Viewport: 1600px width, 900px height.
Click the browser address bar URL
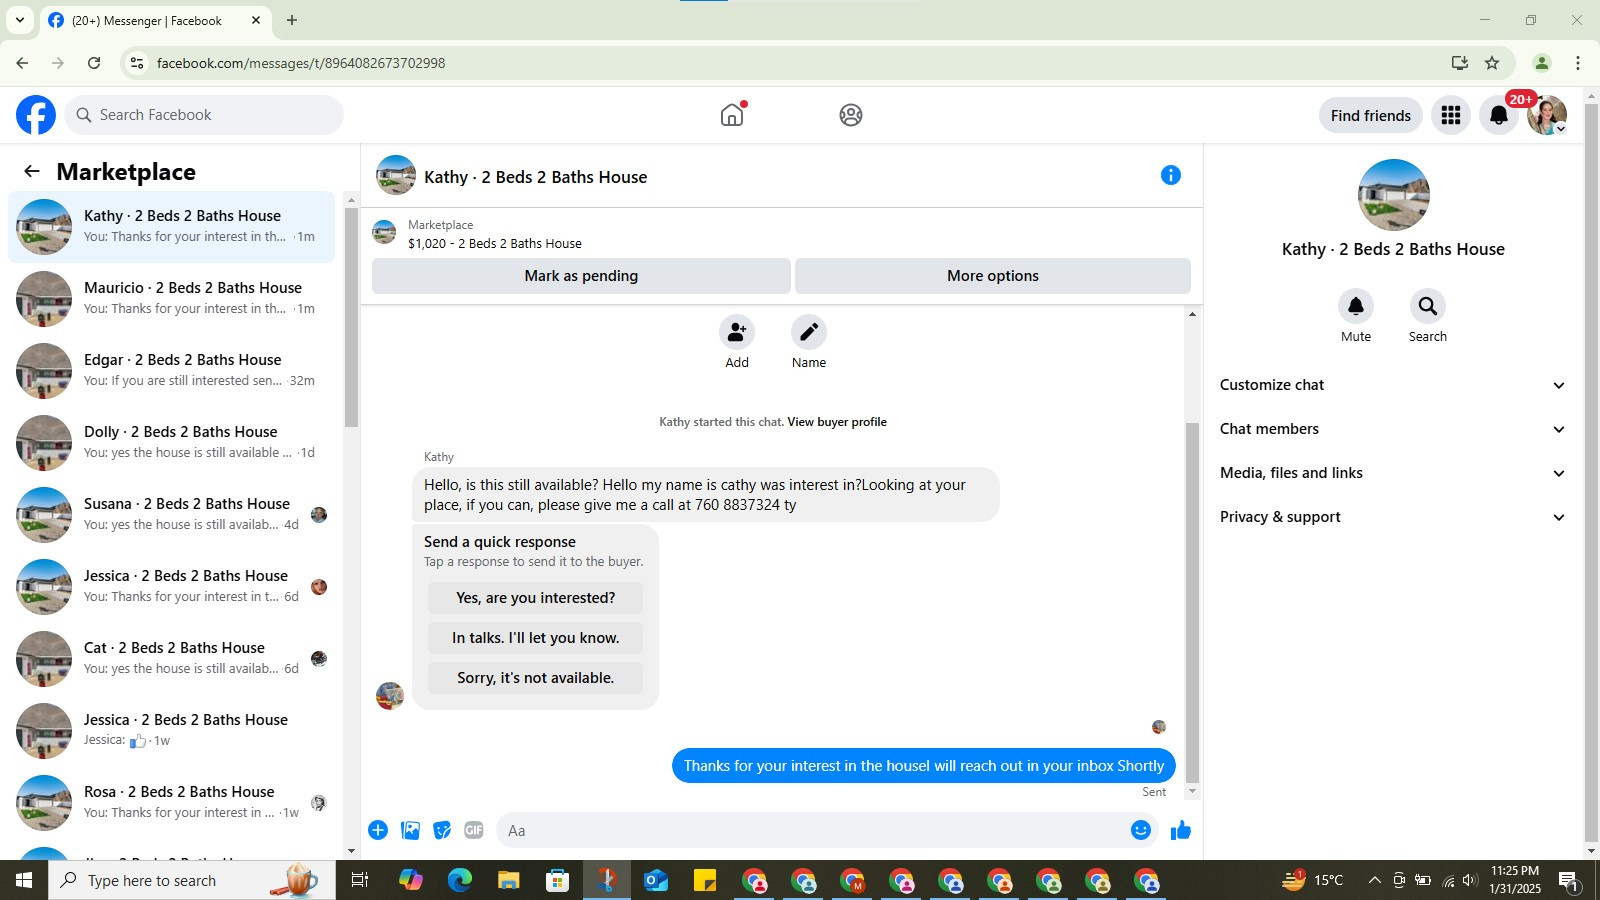point(301,63)
